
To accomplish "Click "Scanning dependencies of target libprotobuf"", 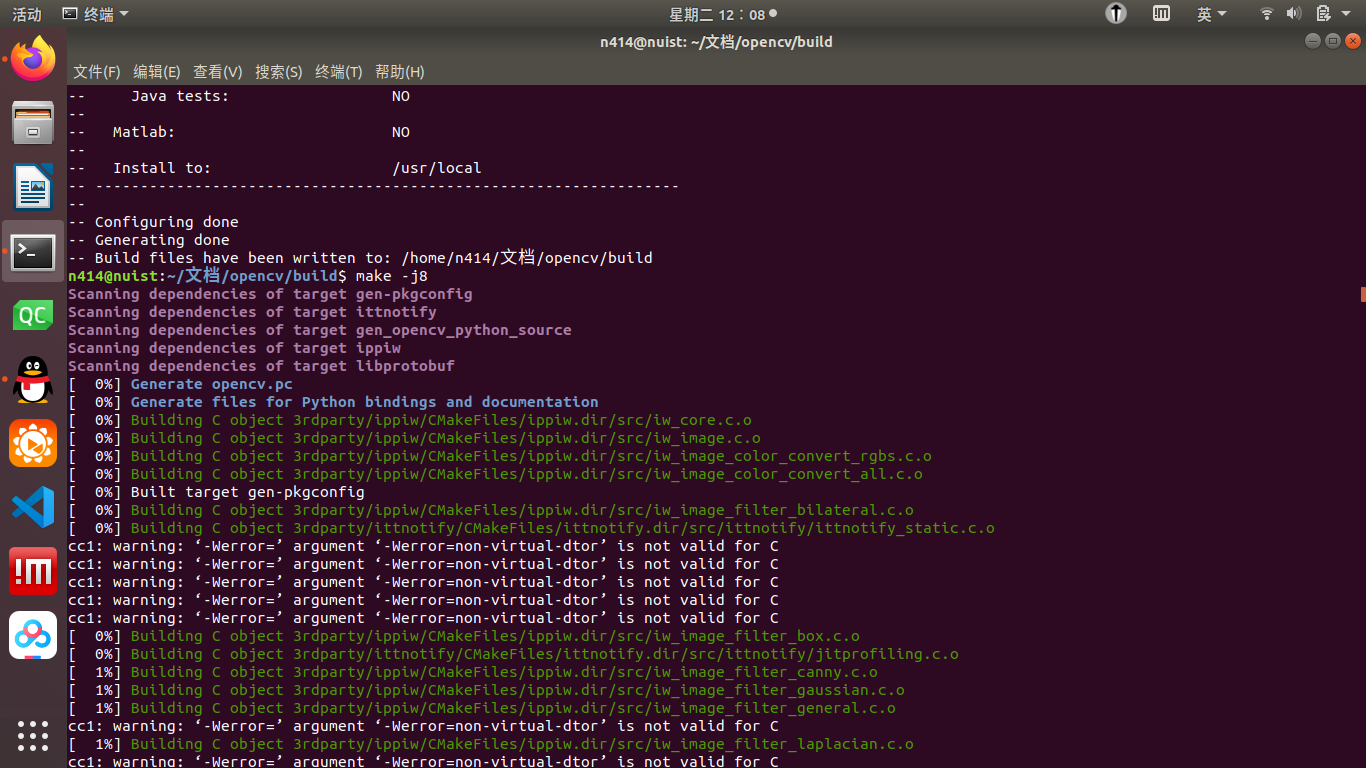I will pyautogui.click(x=261, y=366).
